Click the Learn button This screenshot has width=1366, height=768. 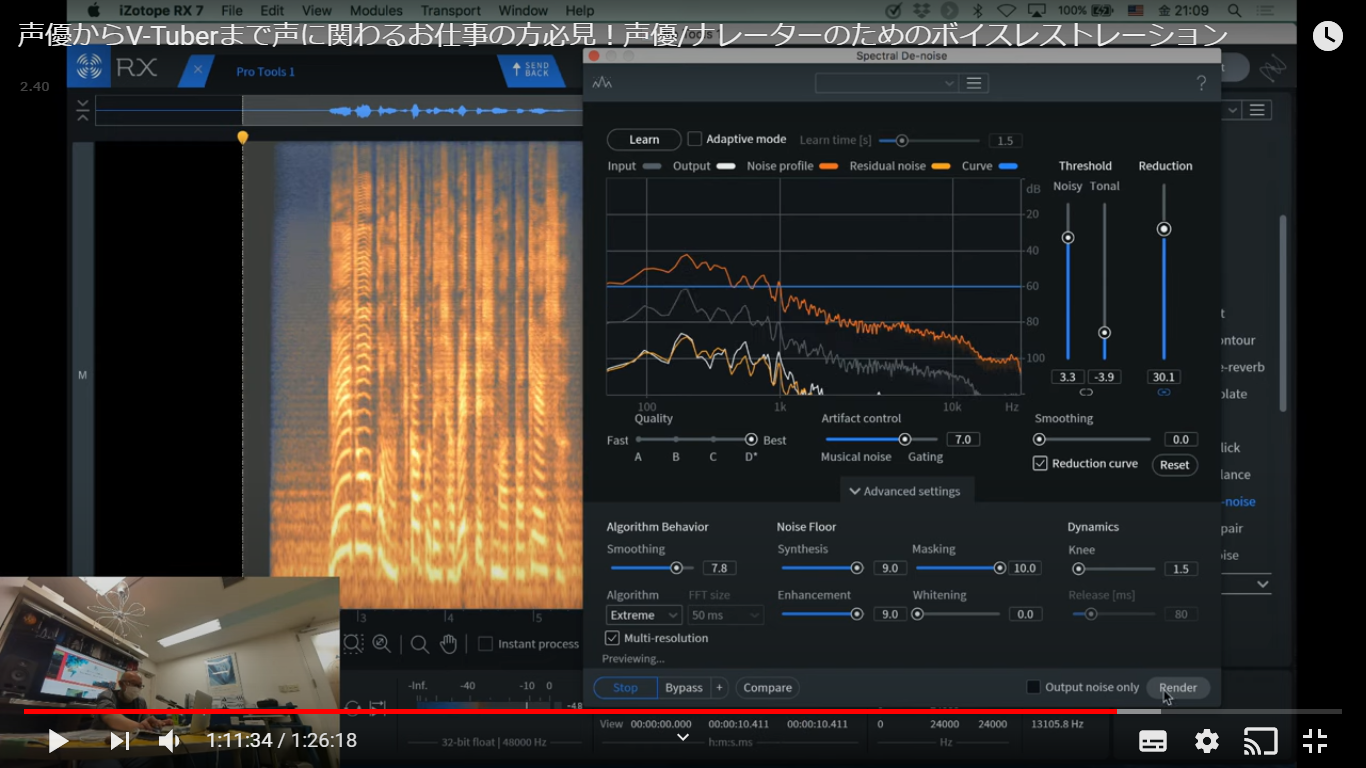pos(644,140)
